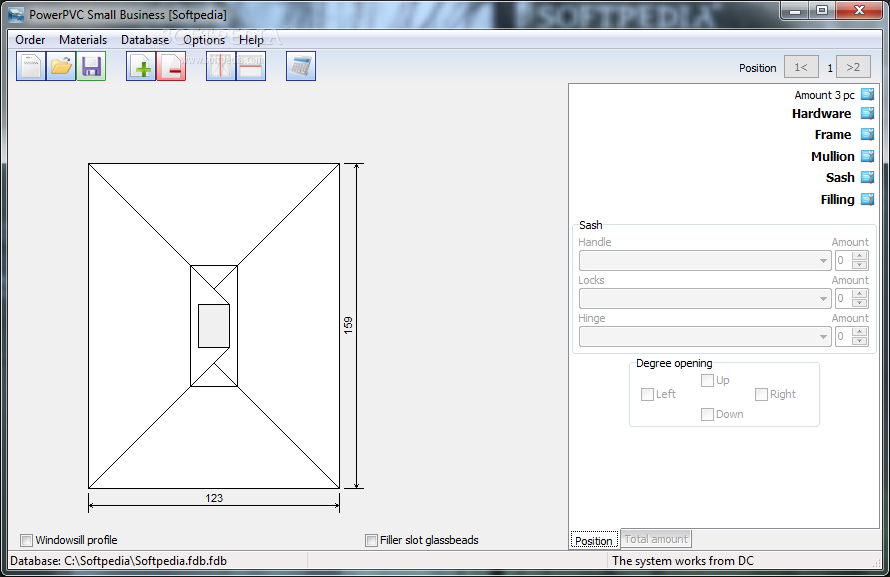
Task: Go to previous position with 1< button
Action: tap(801, 67)
